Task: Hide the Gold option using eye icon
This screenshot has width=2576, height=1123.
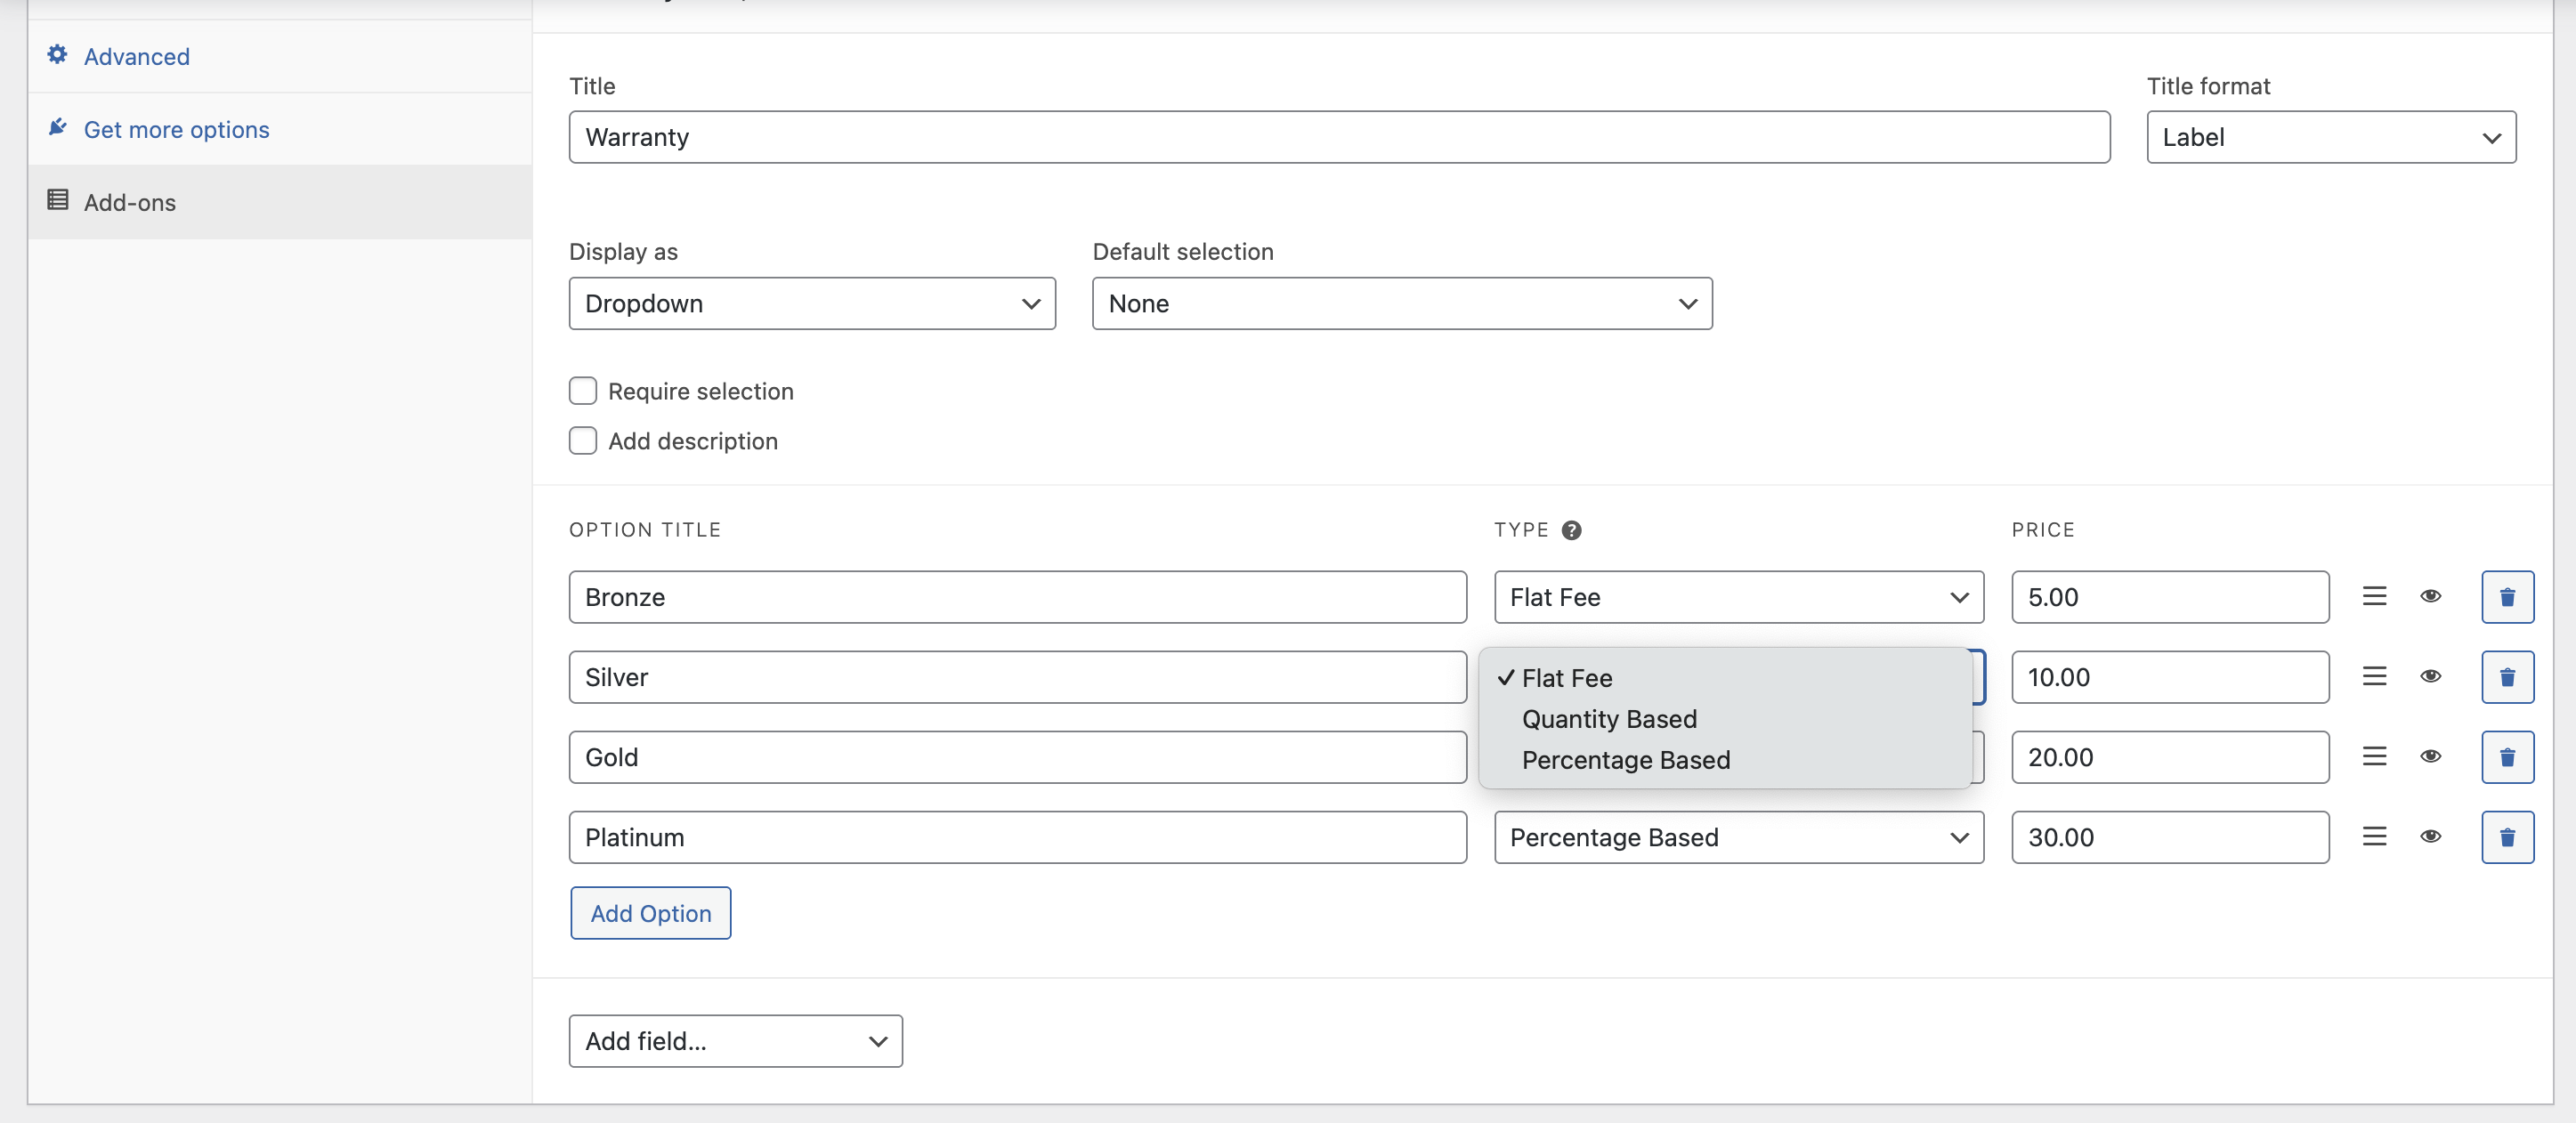Action: 2430,756
